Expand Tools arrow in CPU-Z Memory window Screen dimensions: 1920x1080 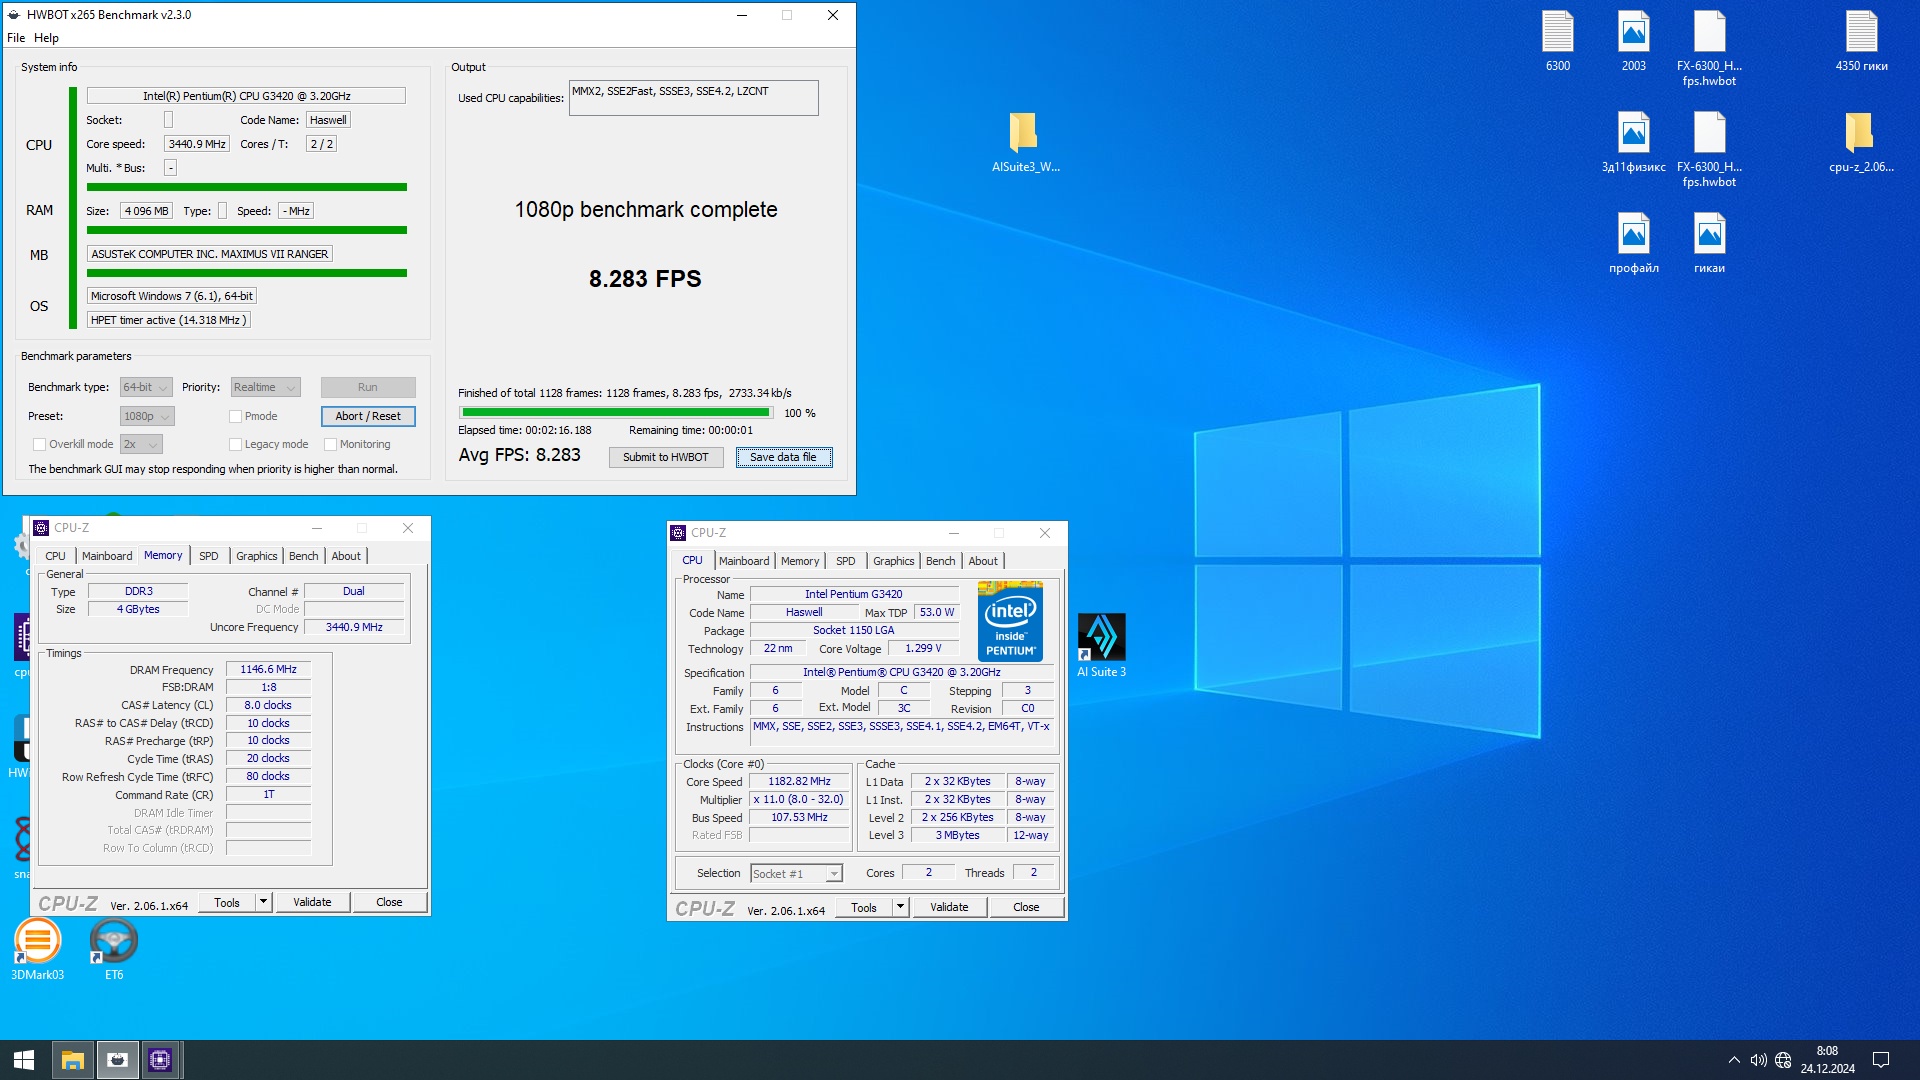[x=263, y=902]
